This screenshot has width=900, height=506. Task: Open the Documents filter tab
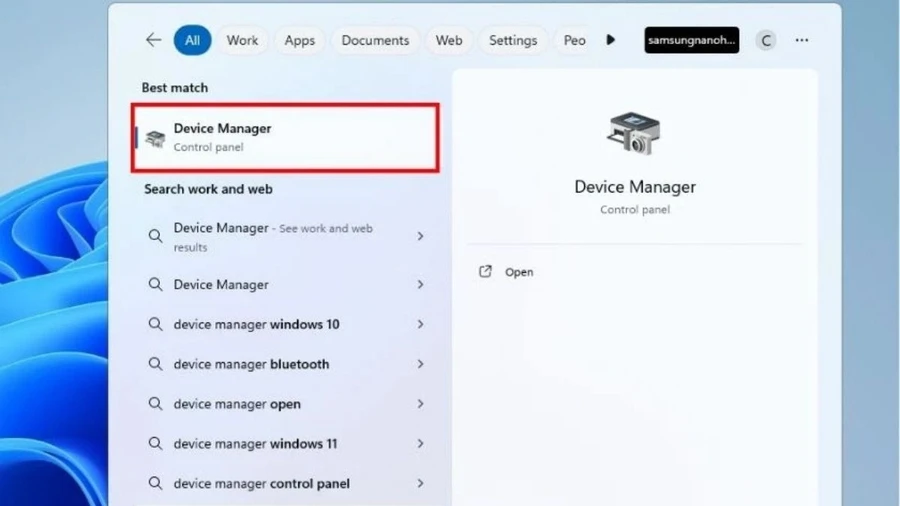375,40
